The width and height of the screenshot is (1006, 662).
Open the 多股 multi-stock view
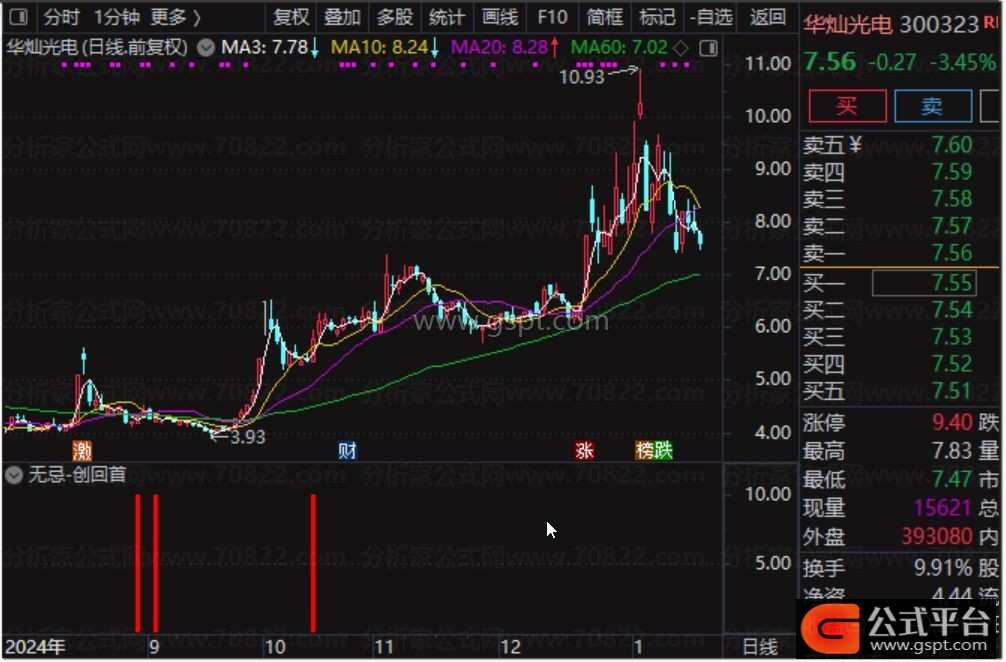tap(394, 17)
